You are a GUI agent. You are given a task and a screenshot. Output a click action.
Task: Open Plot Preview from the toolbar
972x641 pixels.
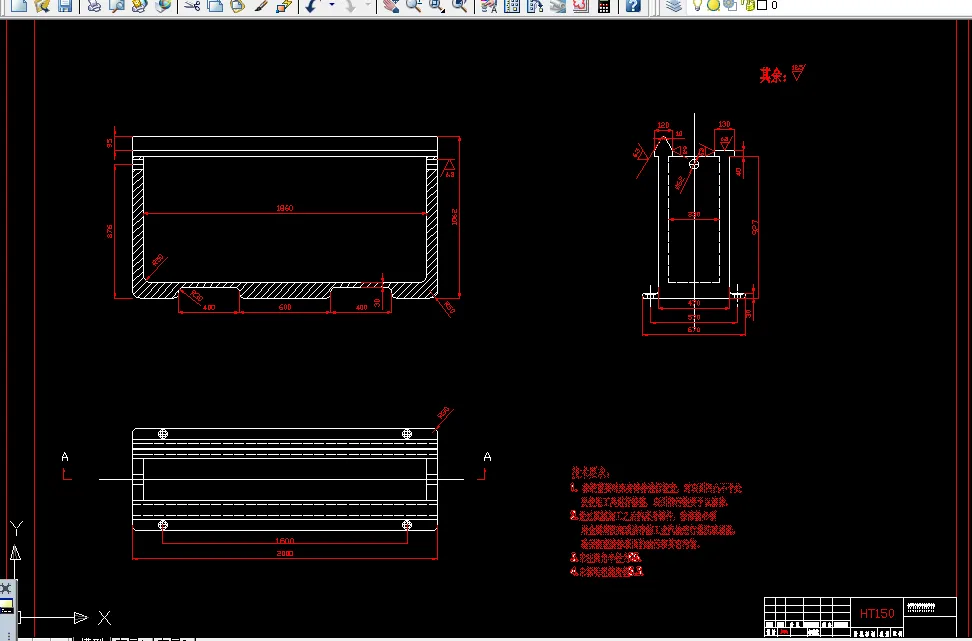[x=117, y=6]
